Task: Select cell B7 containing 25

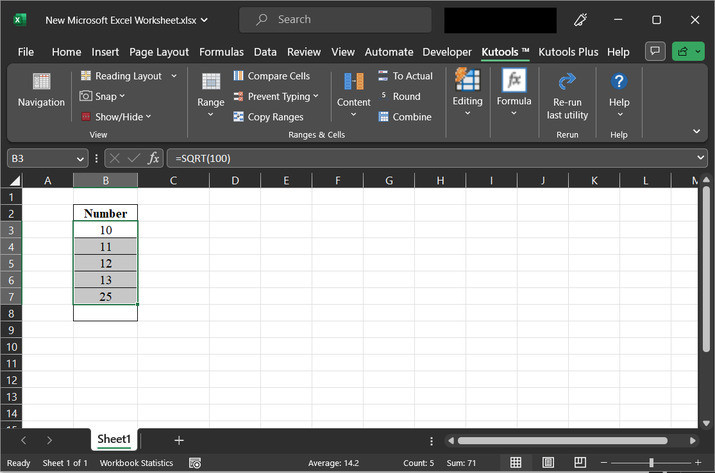Action: (105, 296)
